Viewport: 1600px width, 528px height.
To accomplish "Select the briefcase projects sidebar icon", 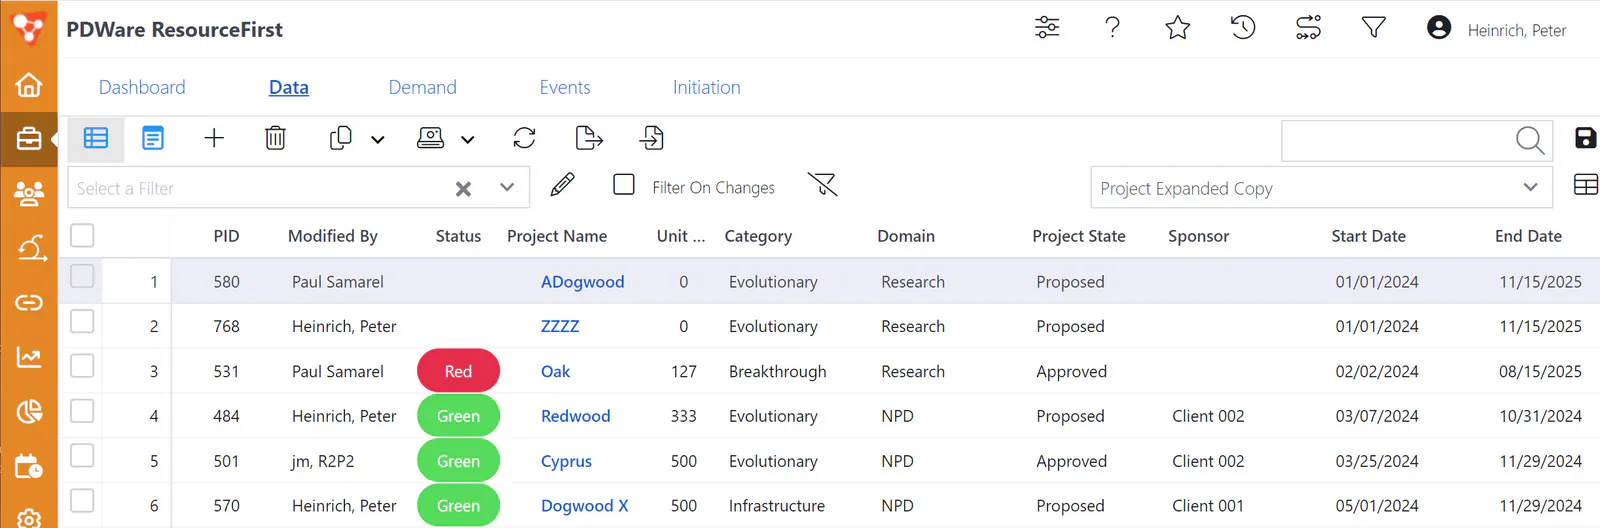I will pos(29,139).
